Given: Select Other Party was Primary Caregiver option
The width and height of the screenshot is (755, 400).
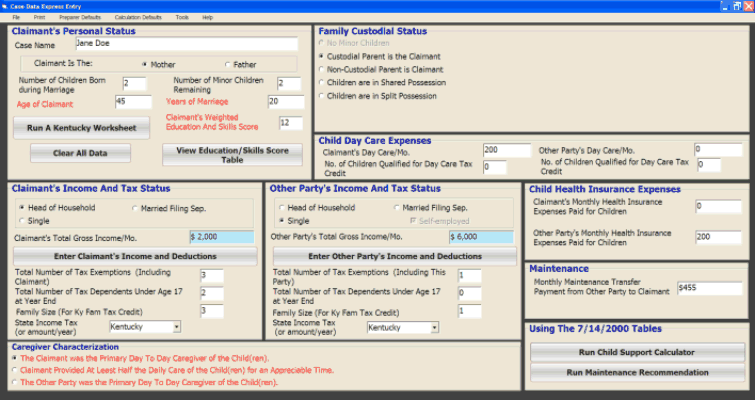Looking at the screenshot, I should (14, 382).
